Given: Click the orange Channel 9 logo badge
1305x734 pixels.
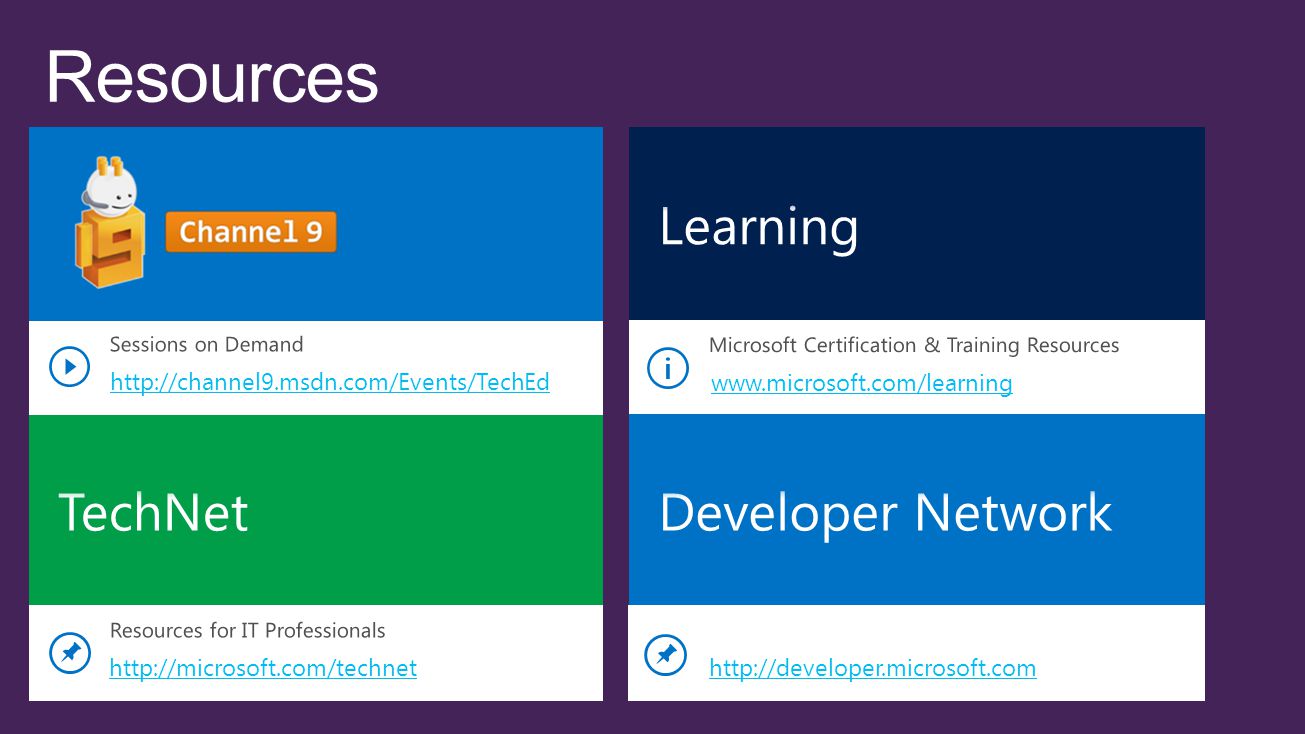Looking at the screenshot, I should (x=251, y=232).
